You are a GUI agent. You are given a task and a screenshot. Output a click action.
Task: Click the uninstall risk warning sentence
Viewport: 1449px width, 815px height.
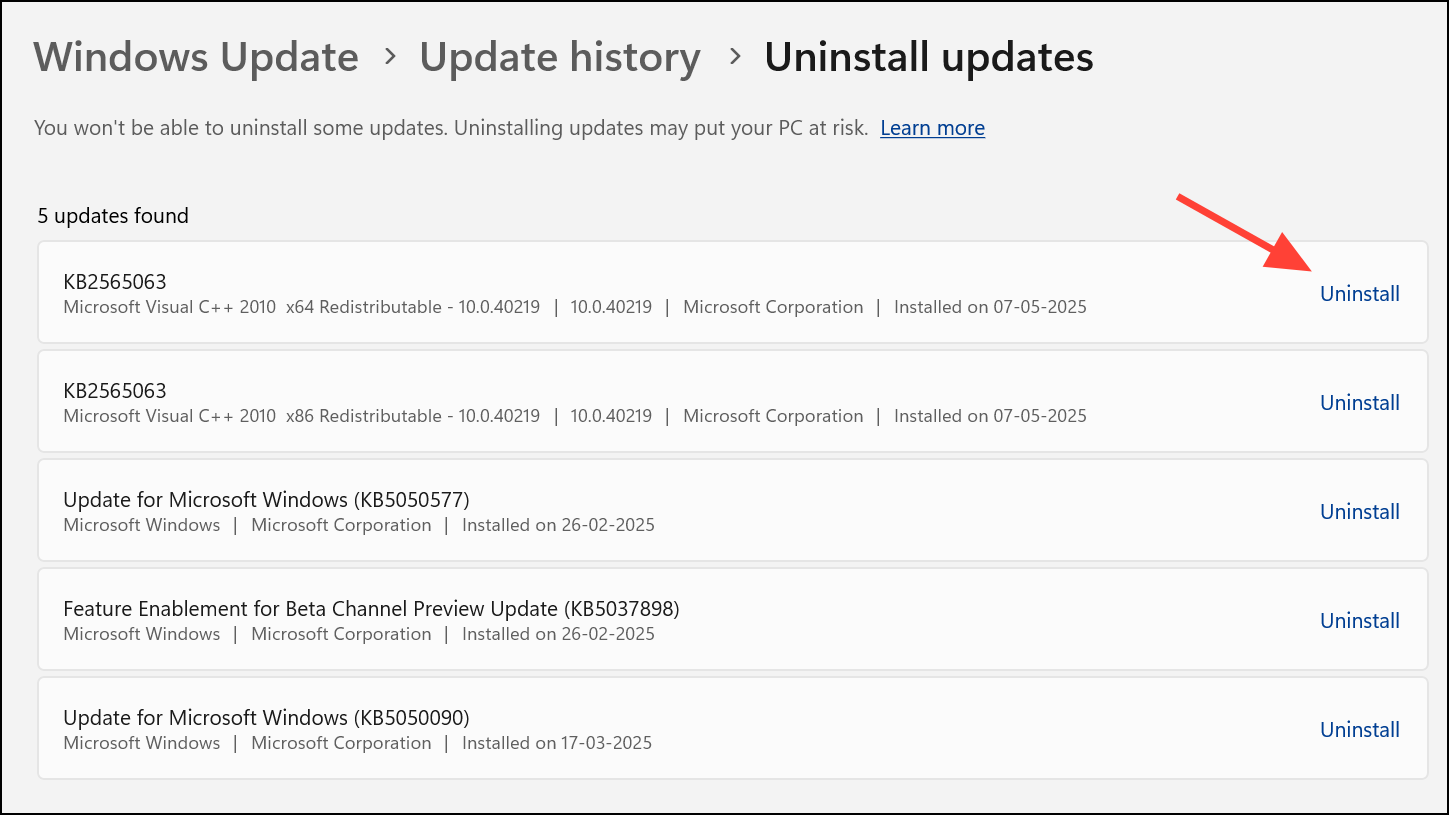(x=451, y=128)
